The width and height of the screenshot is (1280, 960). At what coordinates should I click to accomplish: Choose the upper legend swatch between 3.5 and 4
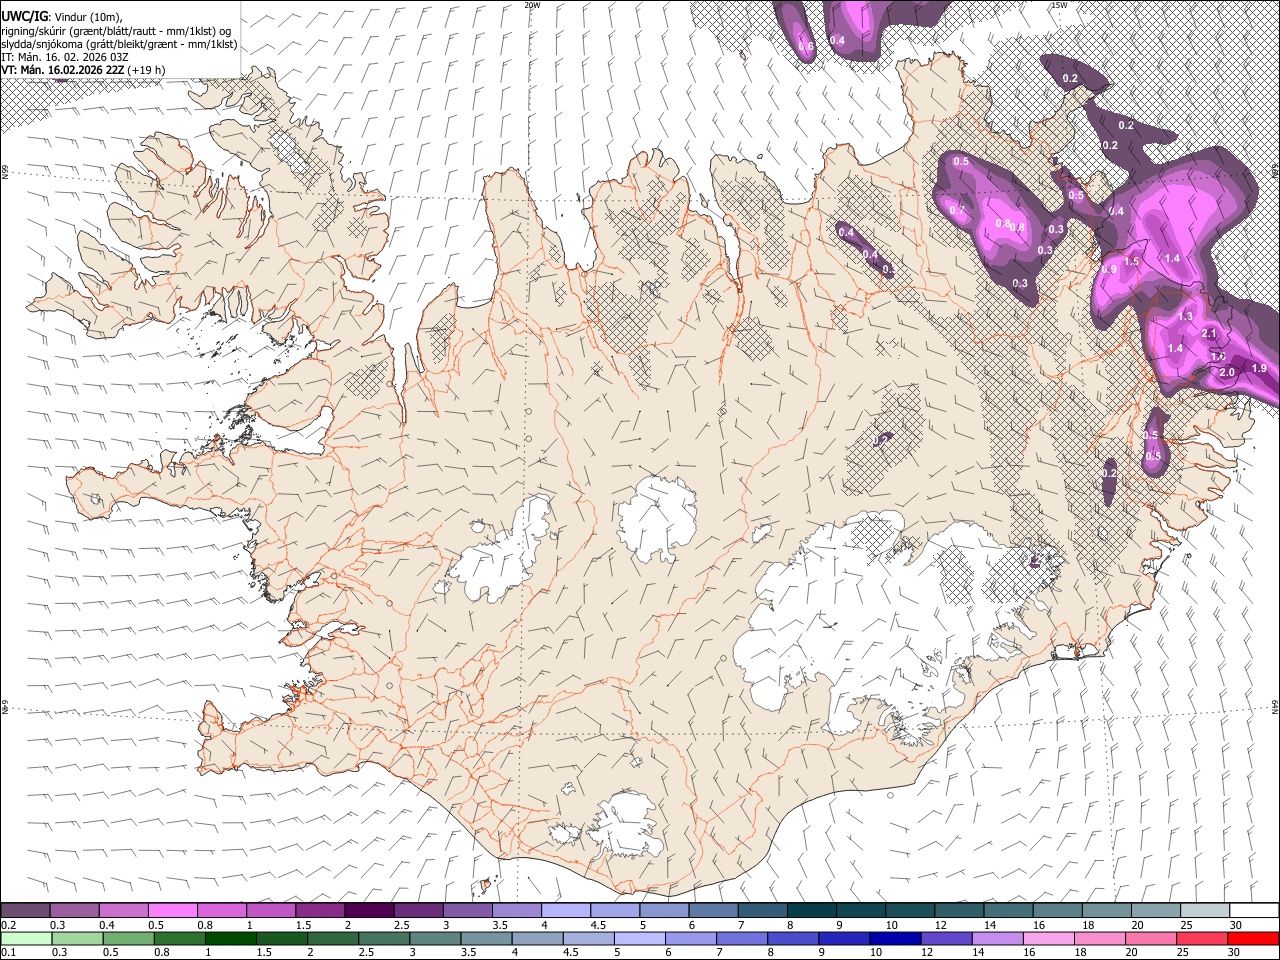coord(516,910)
